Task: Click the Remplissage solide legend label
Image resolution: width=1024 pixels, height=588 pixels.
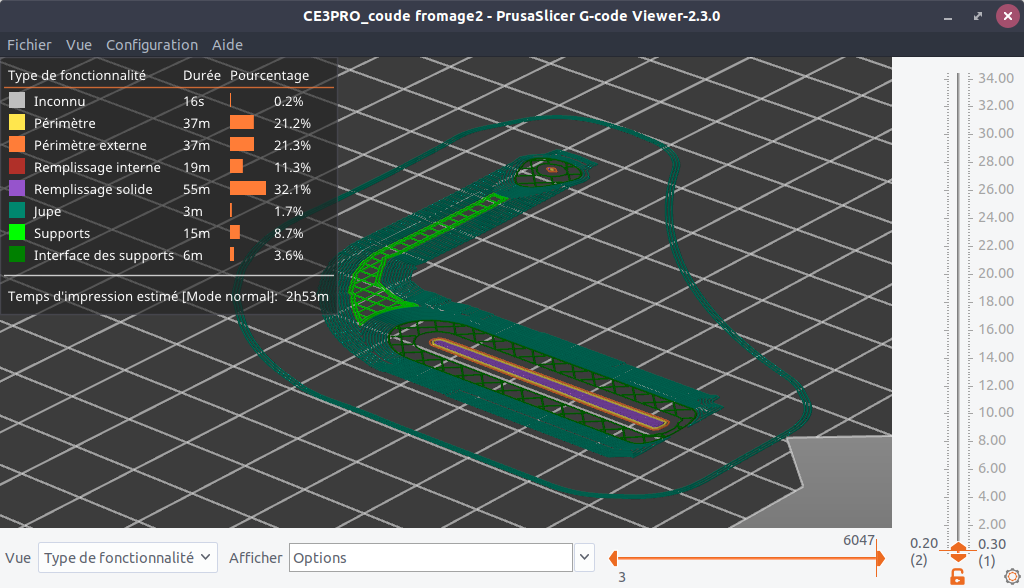Action: click(93, 189)
